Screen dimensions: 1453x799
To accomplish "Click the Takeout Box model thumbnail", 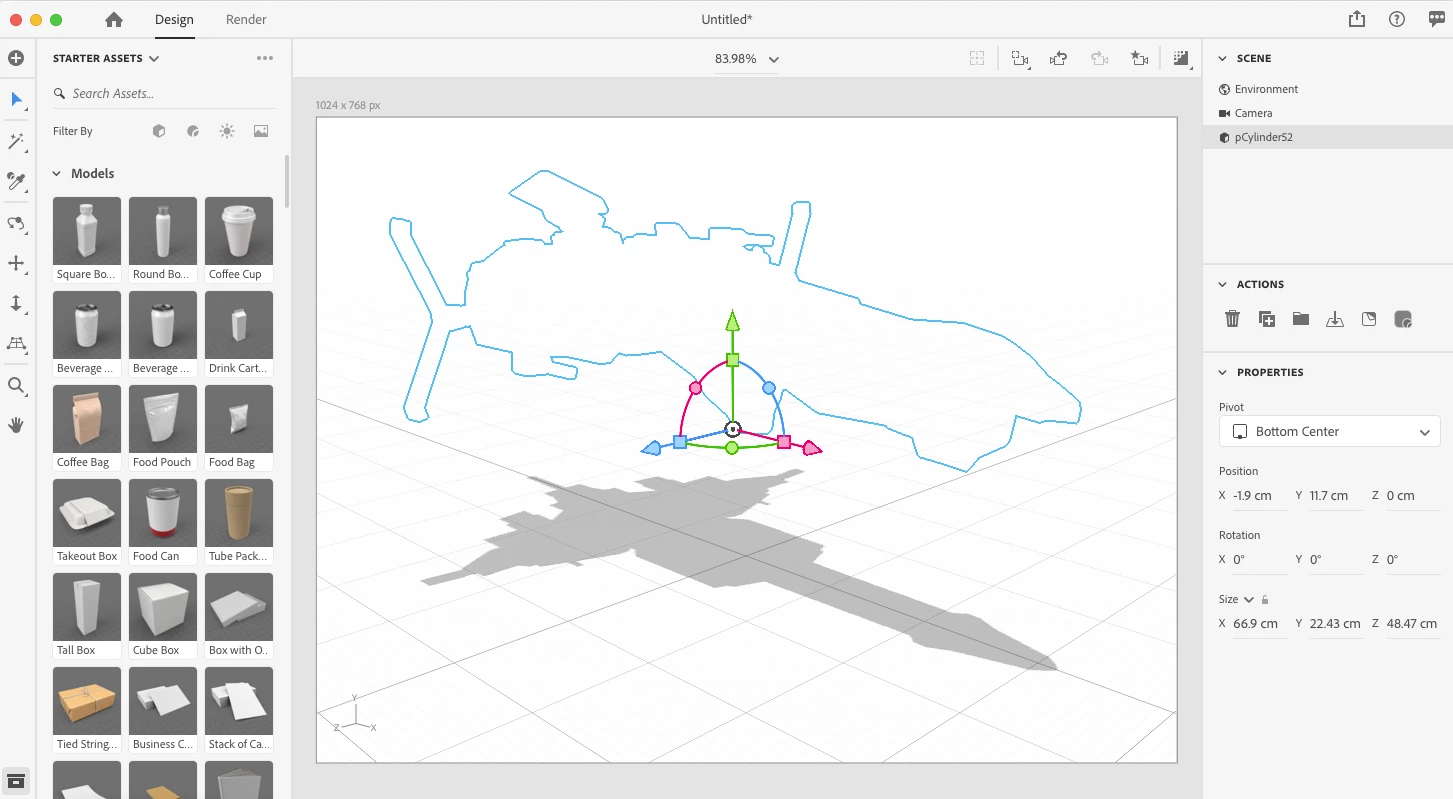I will [87, 513].
